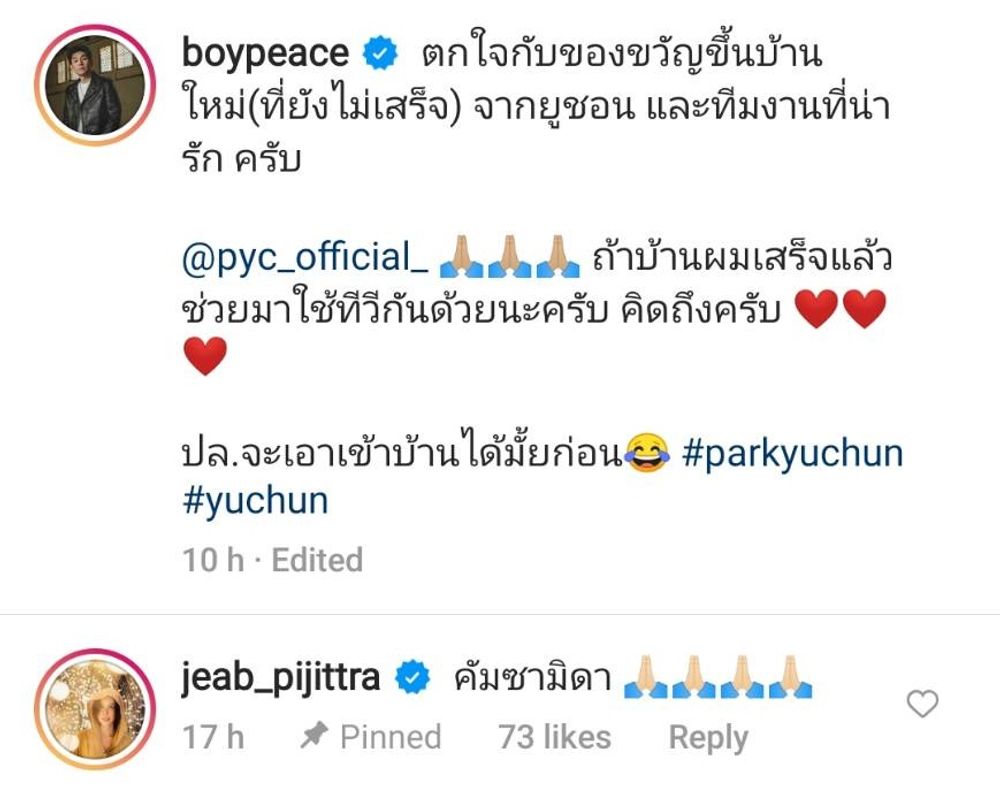This screenshot has height=797, width=1000.
Task: Reply to jeab_pijittra's comment
Action: click(708, 738)
